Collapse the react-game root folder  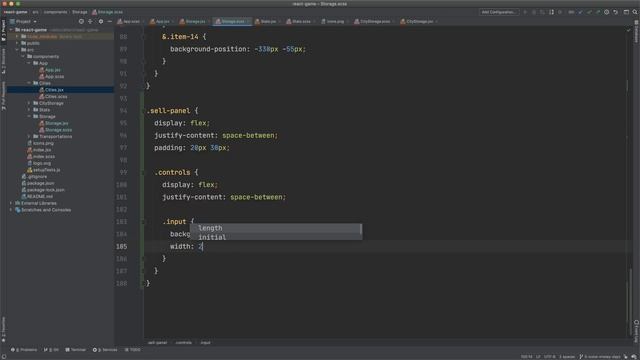(11, 30)
